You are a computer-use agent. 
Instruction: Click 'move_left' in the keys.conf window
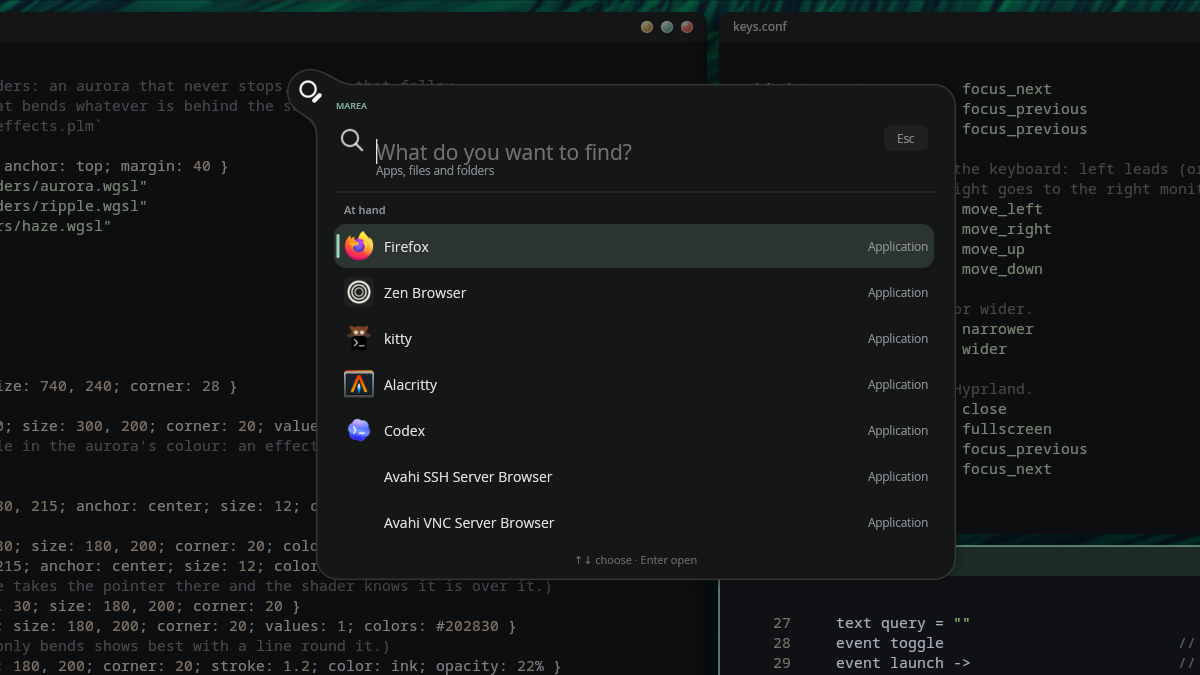pyautogui.click(x=1002, y=209)
